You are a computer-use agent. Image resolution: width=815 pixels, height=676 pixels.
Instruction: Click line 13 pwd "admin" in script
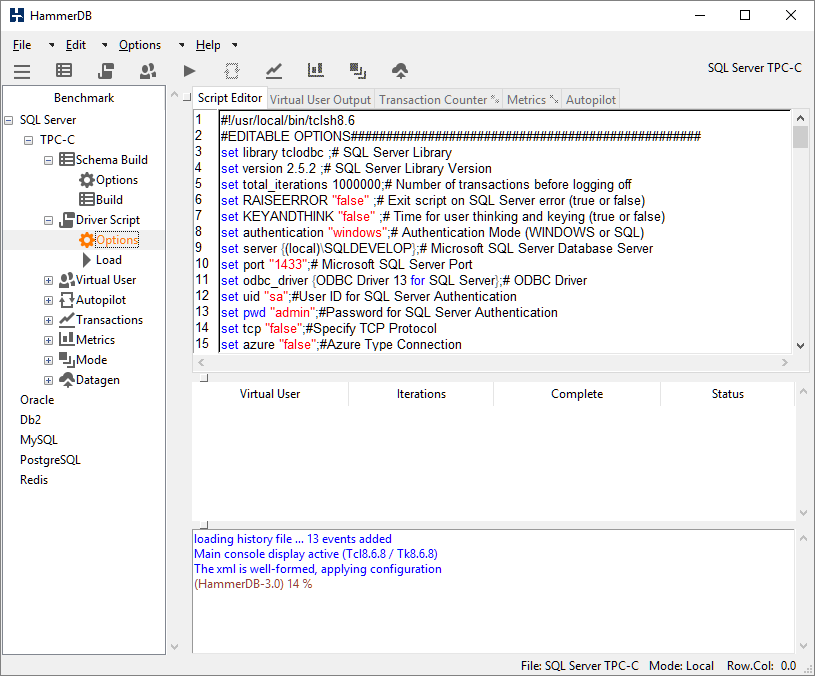tap(389, 312)
